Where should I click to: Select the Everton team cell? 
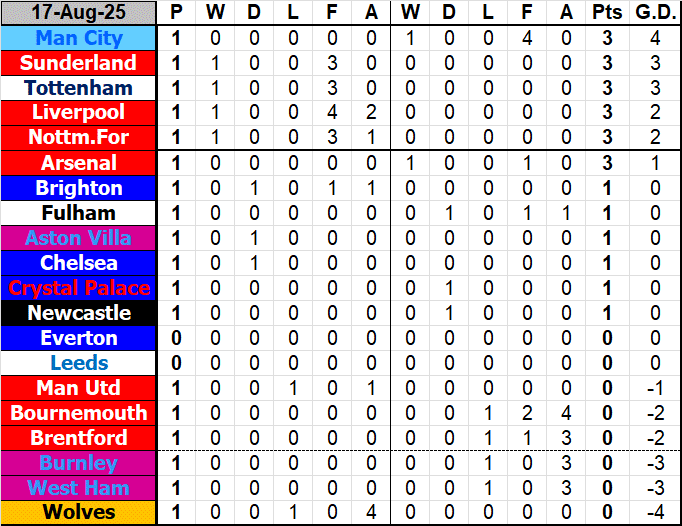(x=79, y=338)
